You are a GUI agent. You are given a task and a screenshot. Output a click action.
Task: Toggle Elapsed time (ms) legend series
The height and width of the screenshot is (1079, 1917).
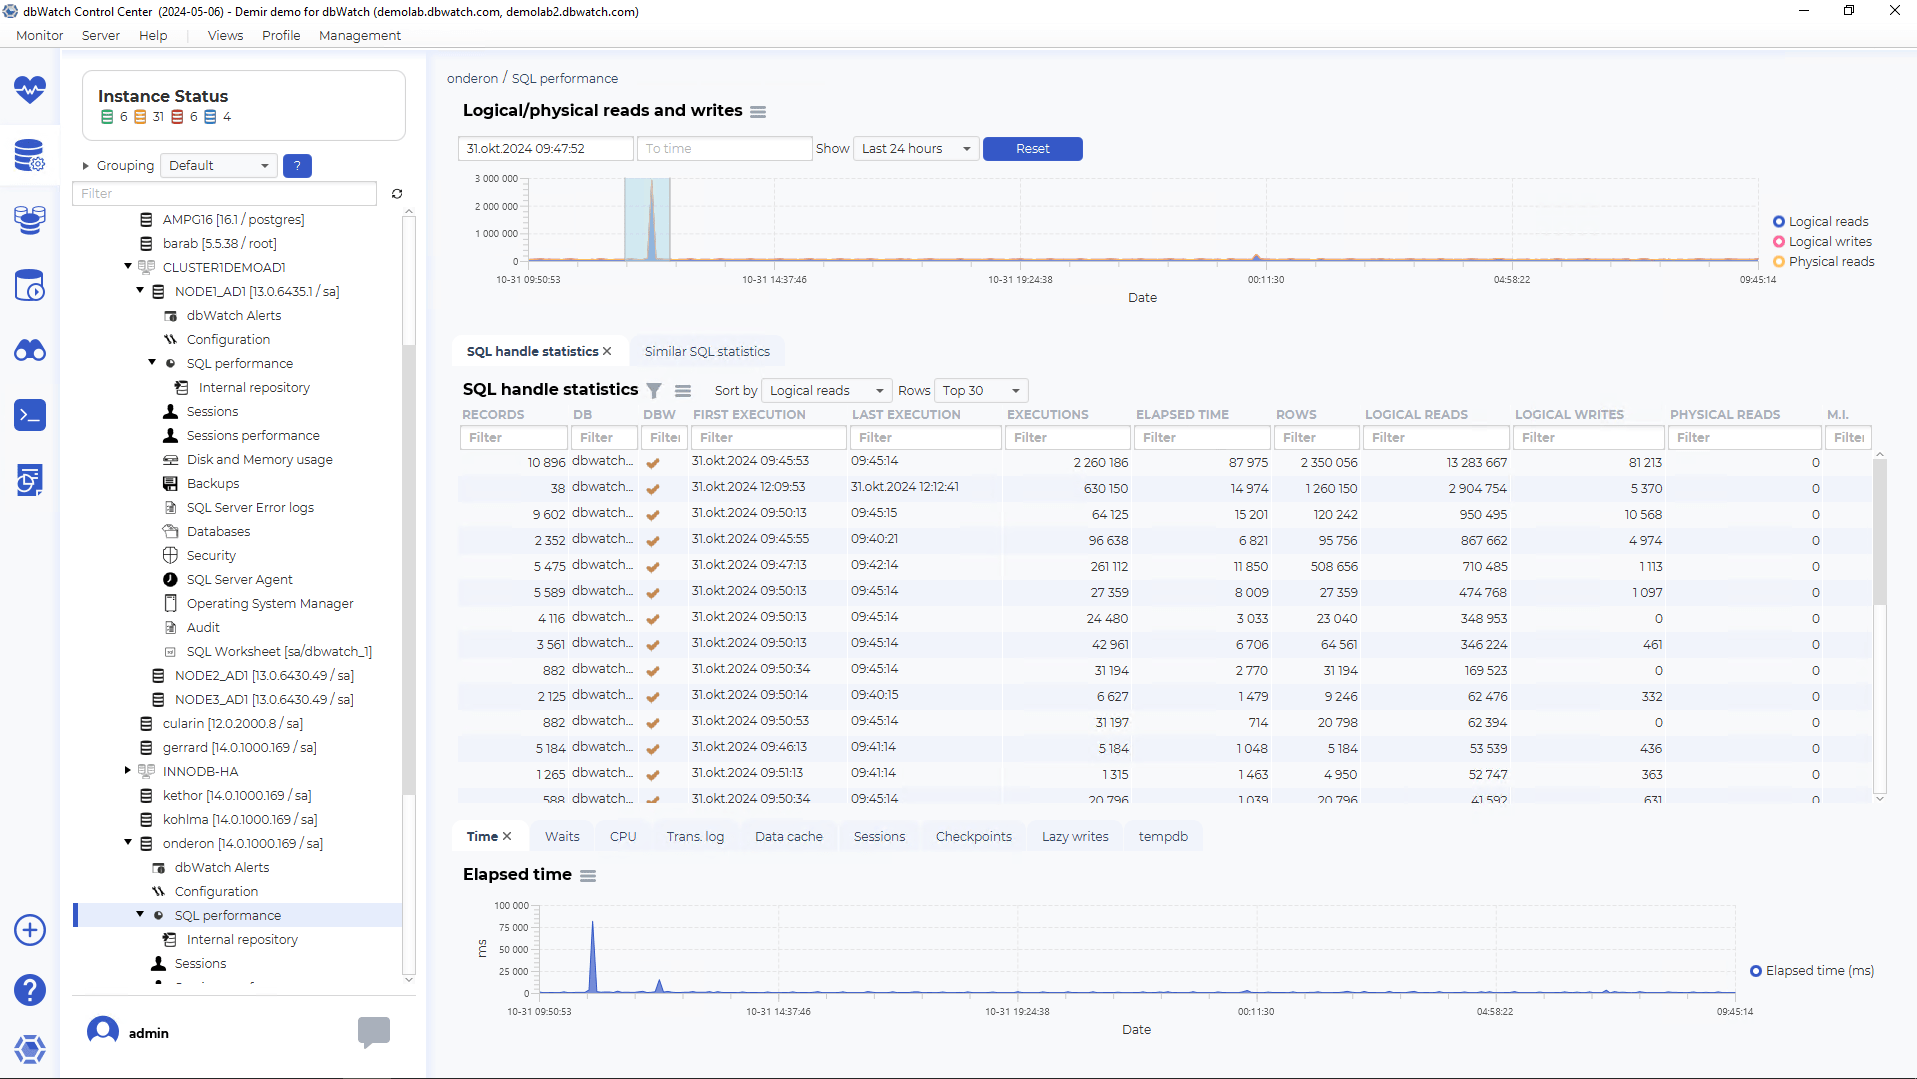tap(1812, 971)
